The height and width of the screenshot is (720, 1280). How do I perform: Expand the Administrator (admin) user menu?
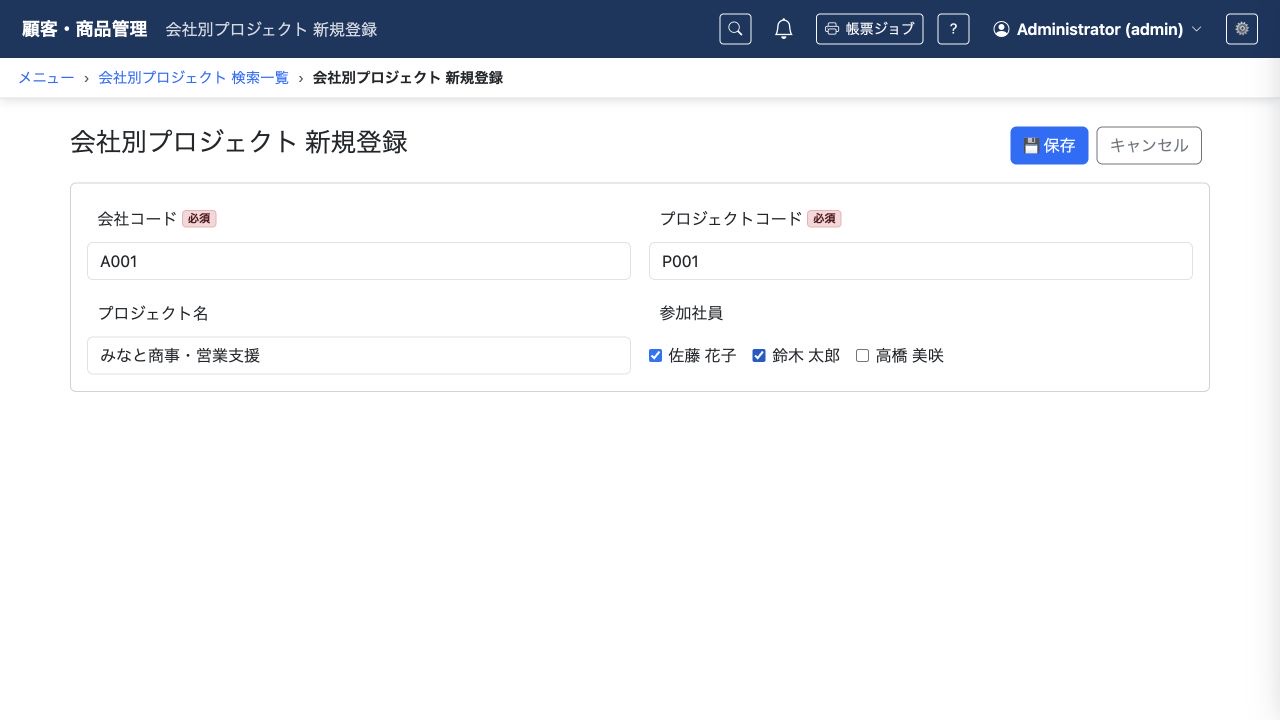point(1097,29)
